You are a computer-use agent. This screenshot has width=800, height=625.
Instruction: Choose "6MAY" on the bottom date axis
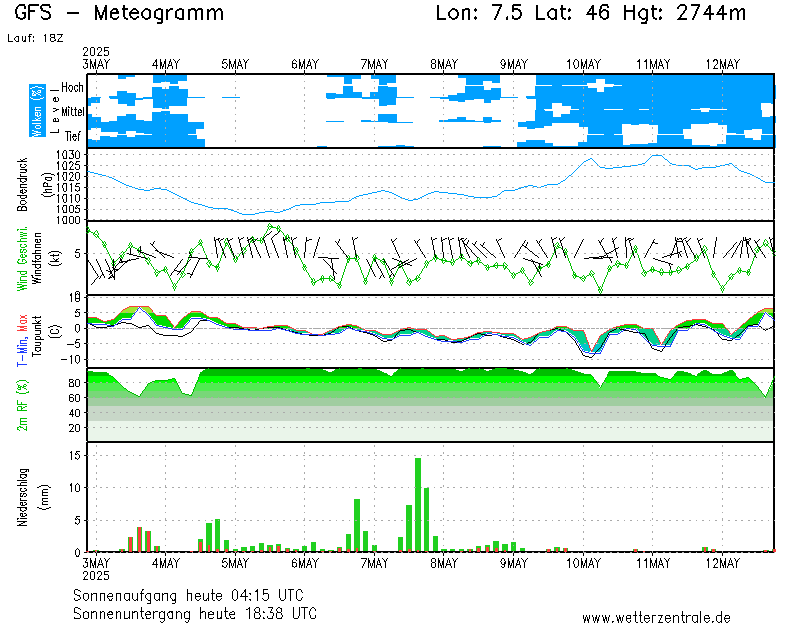coord(305,563)
